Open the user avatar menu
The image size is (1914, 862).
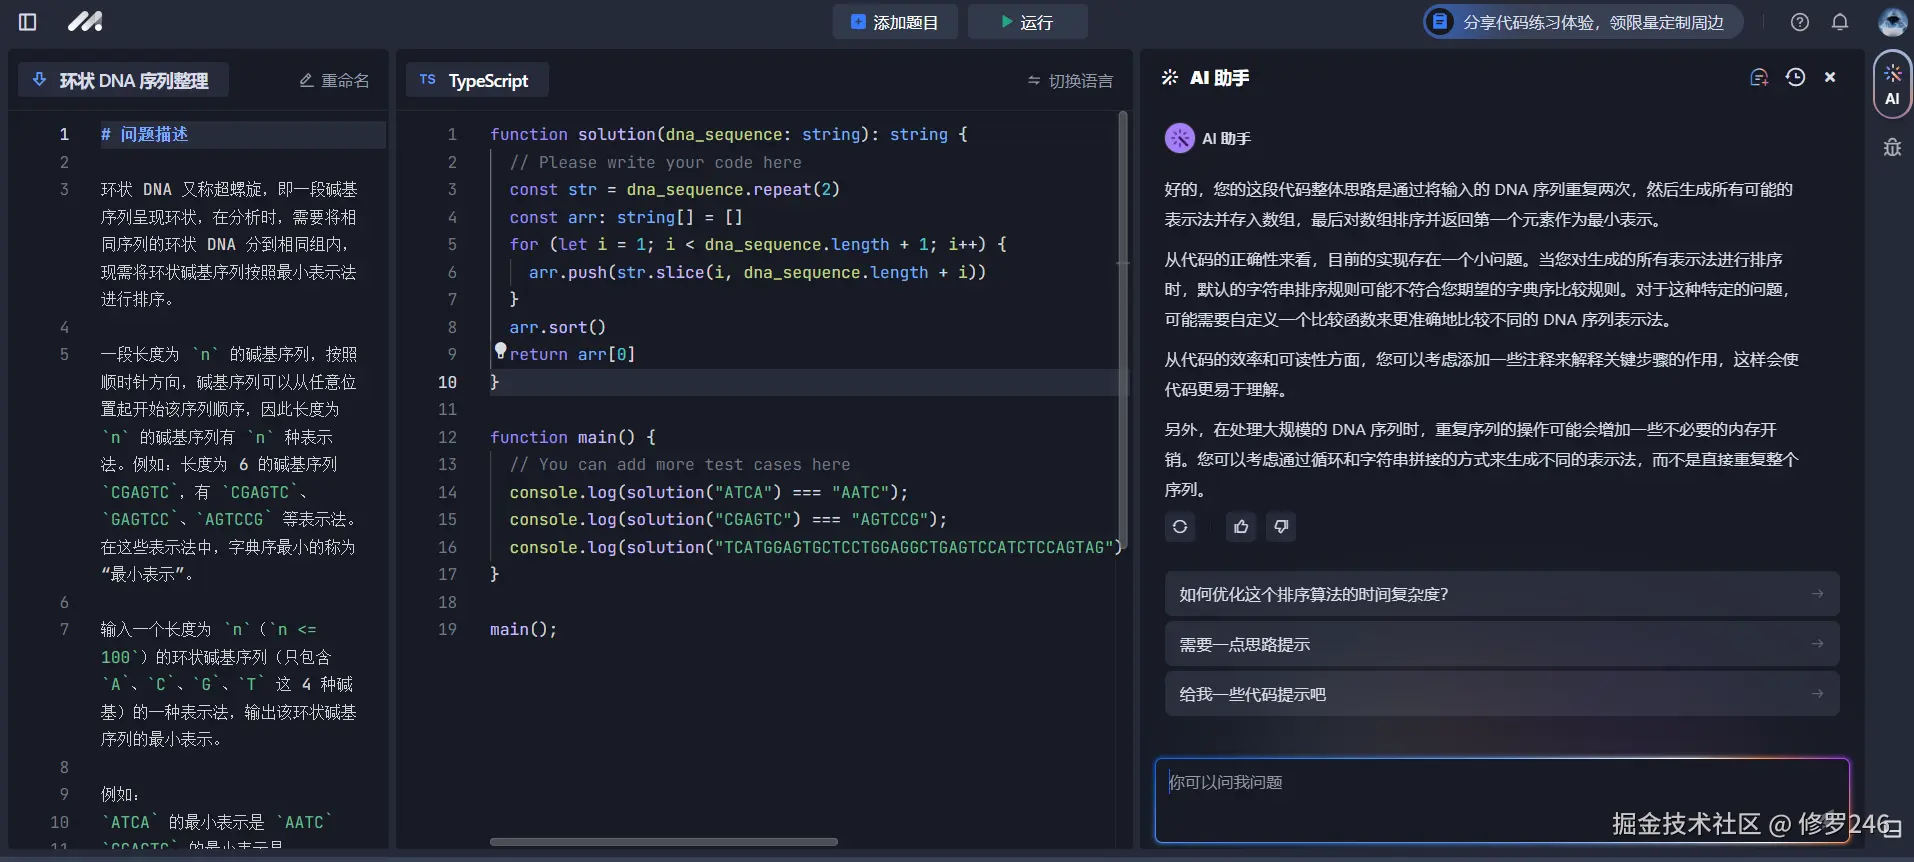pyautogui.click(x=1891, y=22)
